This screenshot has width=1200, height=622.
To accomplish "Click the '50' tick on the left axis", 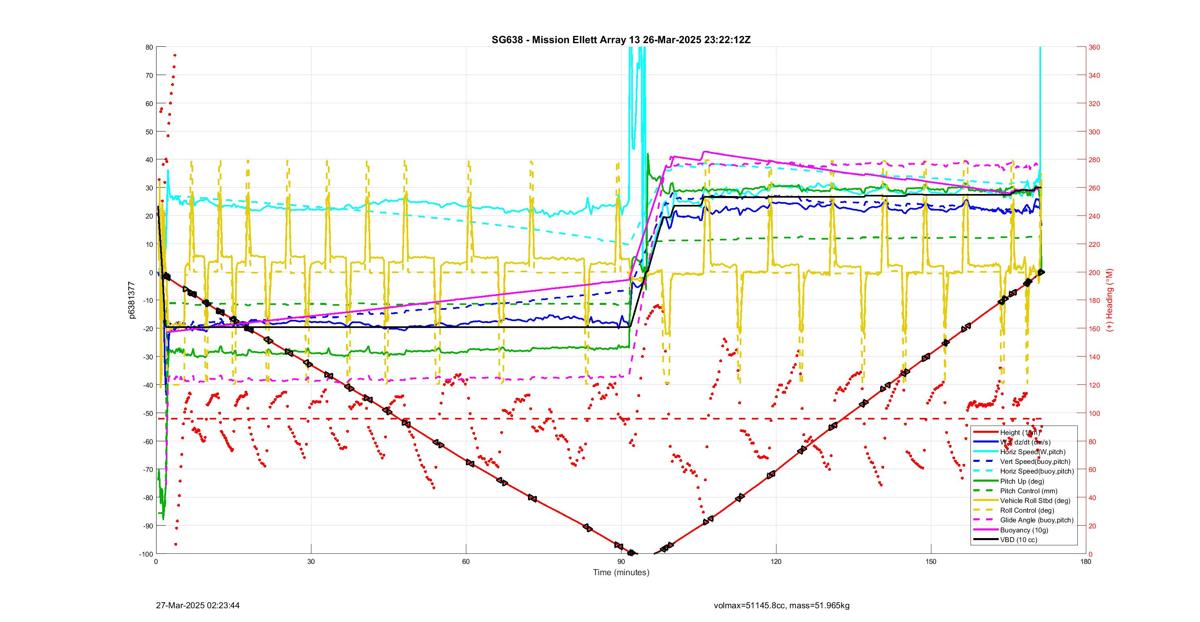I will click(148, 132).
